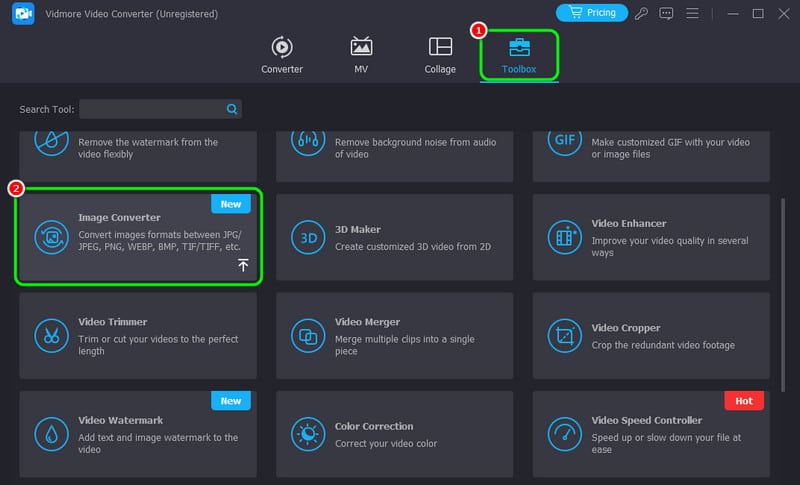Screen dimensions: 800x485
Task: Click the Video Speed Controller gauge icon
Action: 563,433
